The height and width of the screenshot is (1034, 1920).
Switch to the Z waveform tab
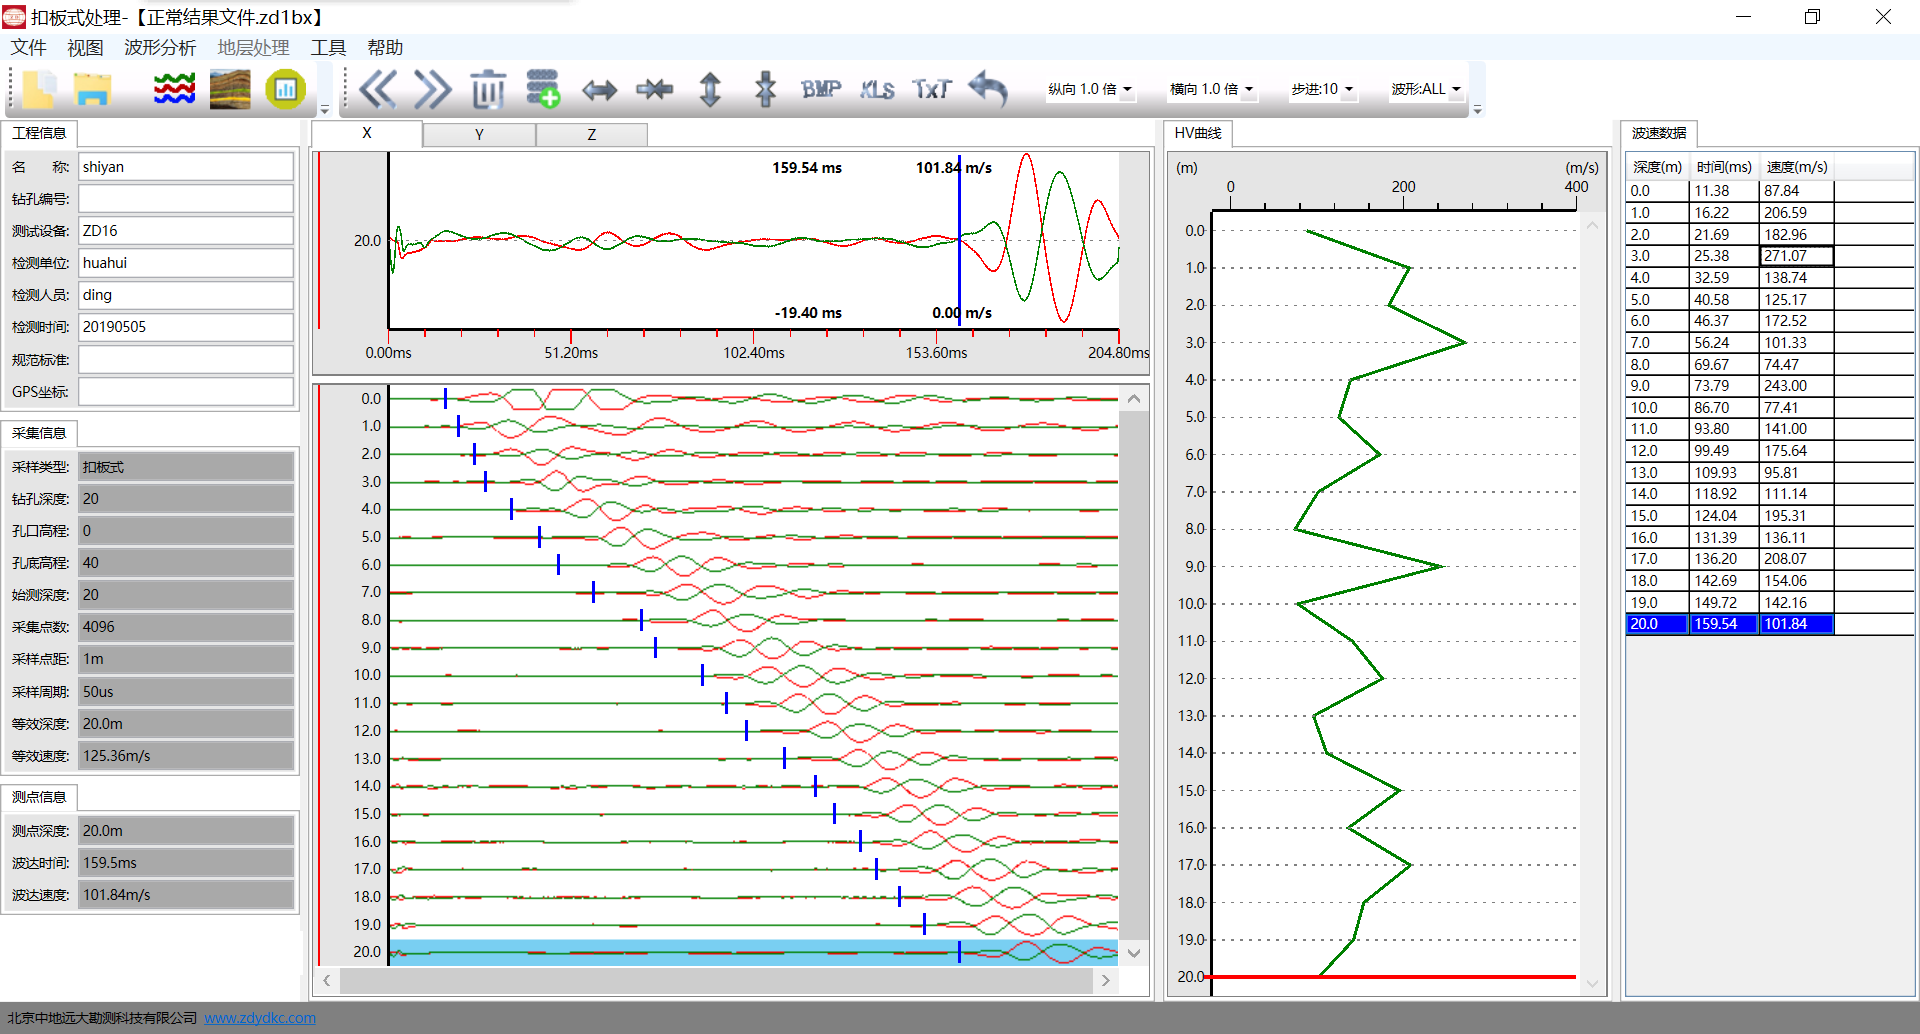pyautogui.click(x=591, y=134)
